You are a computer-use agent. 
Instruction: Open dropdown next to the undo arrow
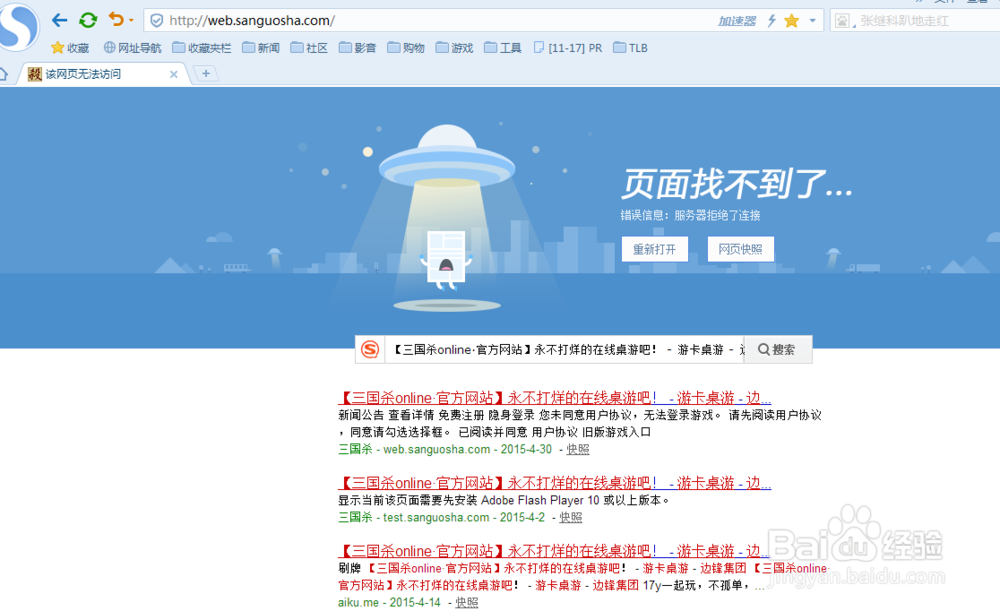131,20
